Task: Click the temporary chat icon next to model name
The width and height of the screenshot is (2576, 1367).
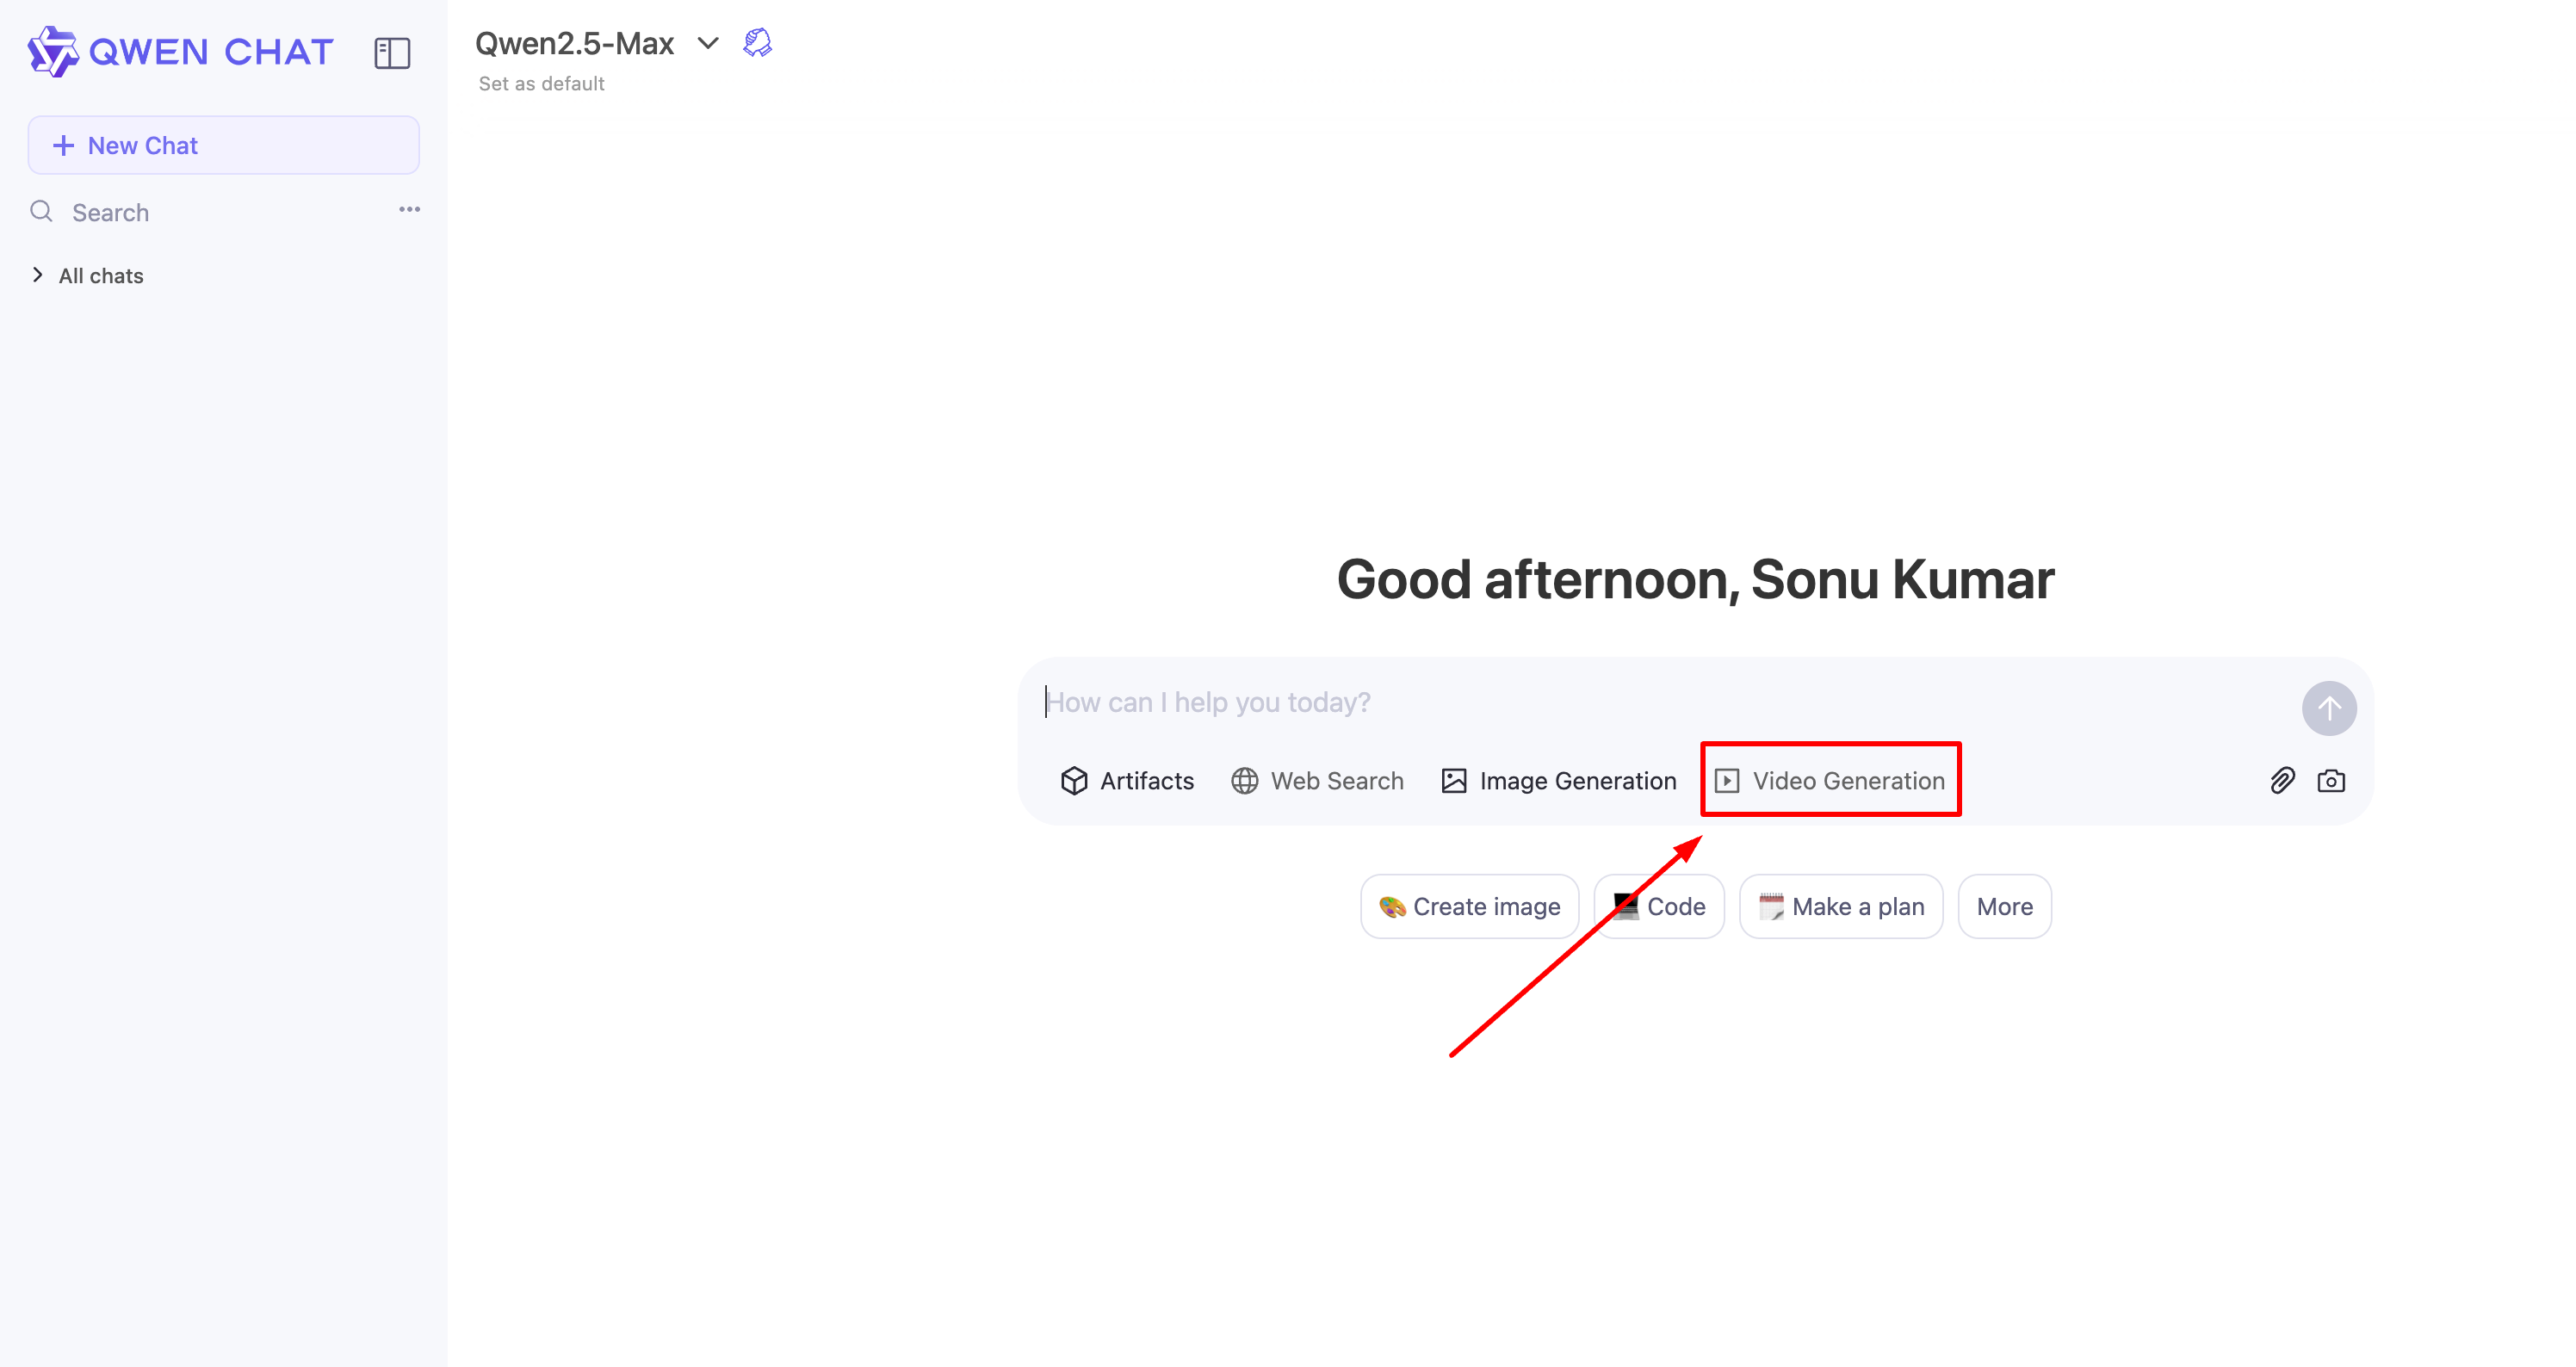Action: click(x=758, y=43)
